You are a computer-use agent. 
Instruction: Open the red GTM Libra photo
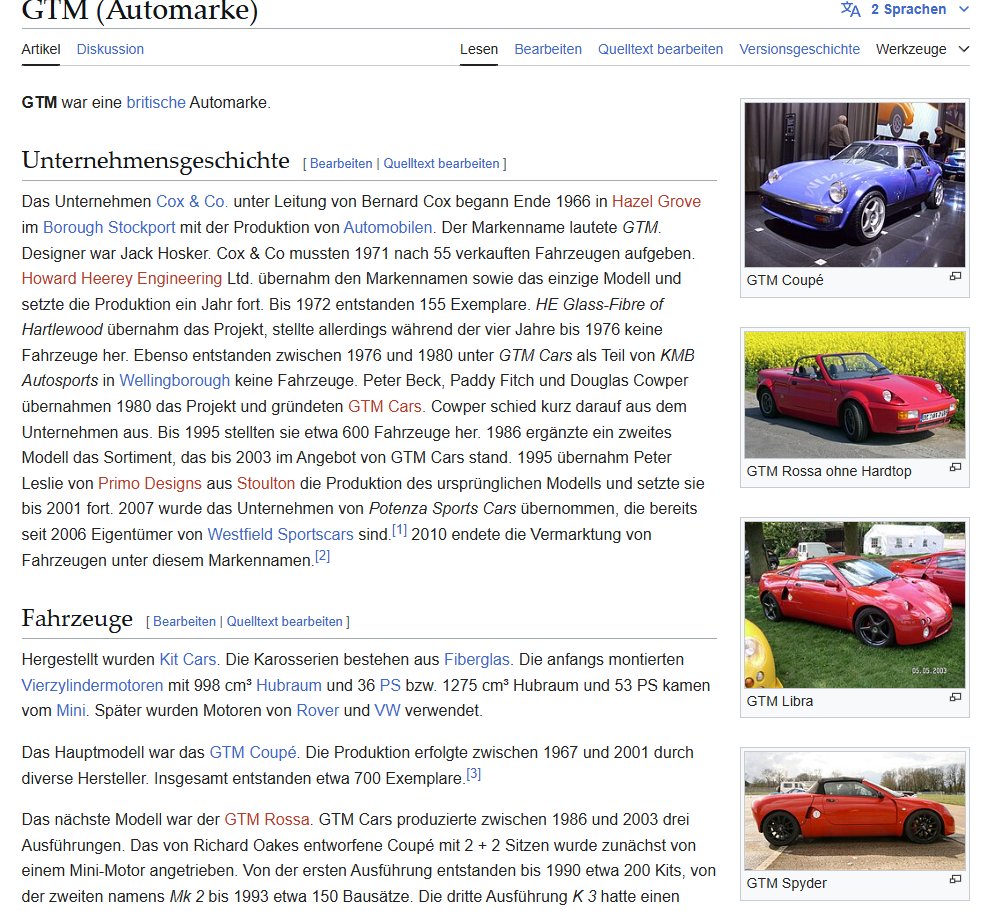pos(855,605)
